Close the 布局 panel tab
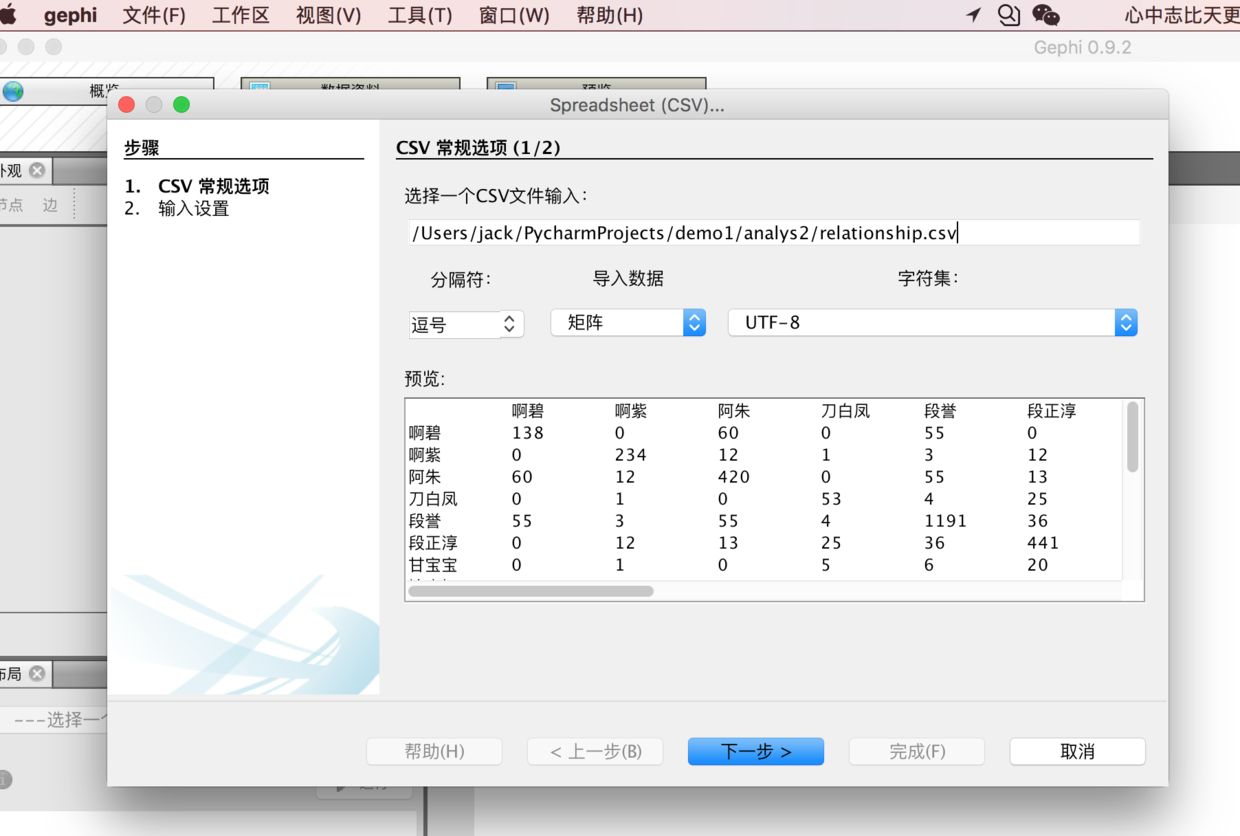 click(37, 673)
